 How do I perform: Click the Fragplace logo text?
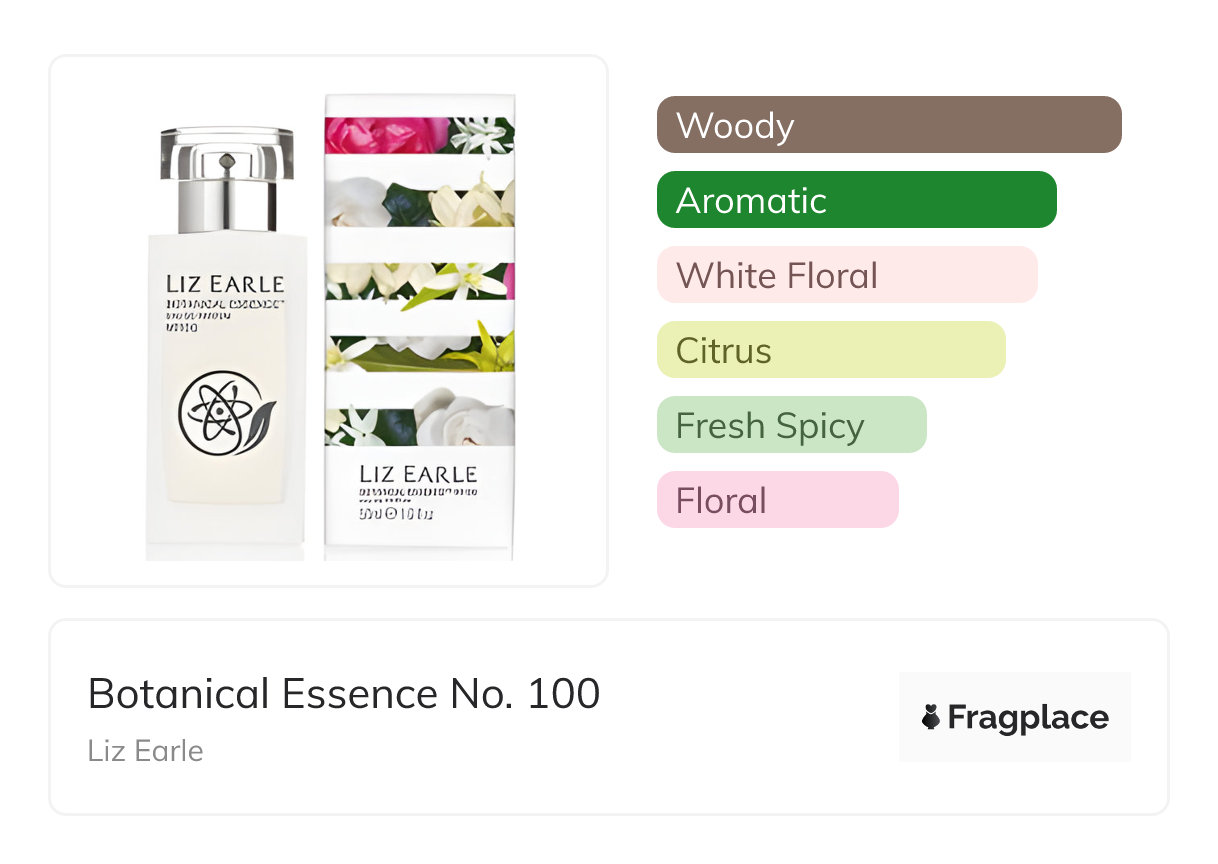pyautogui.click(x=1028, y=717)
